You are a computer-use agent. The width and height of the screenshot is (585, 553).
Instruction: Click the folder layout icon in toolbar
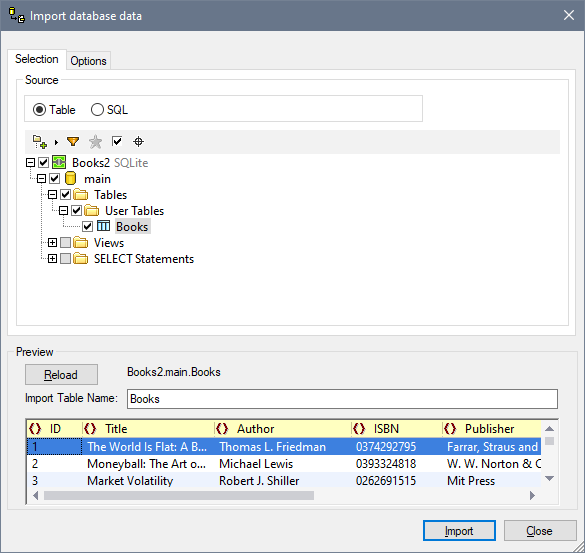point(40,142)
